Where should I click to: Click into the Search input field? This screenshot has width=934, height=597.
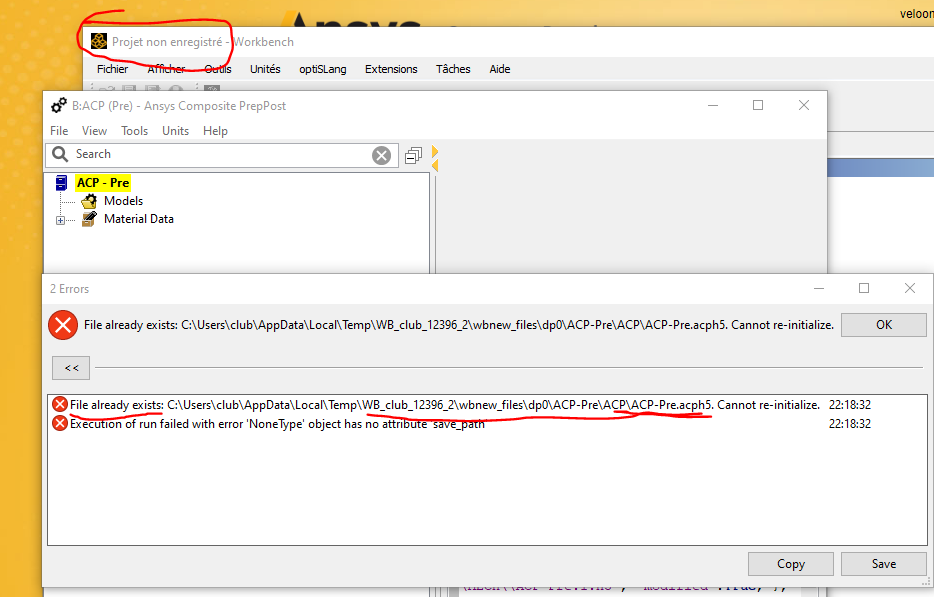point(220,154)
